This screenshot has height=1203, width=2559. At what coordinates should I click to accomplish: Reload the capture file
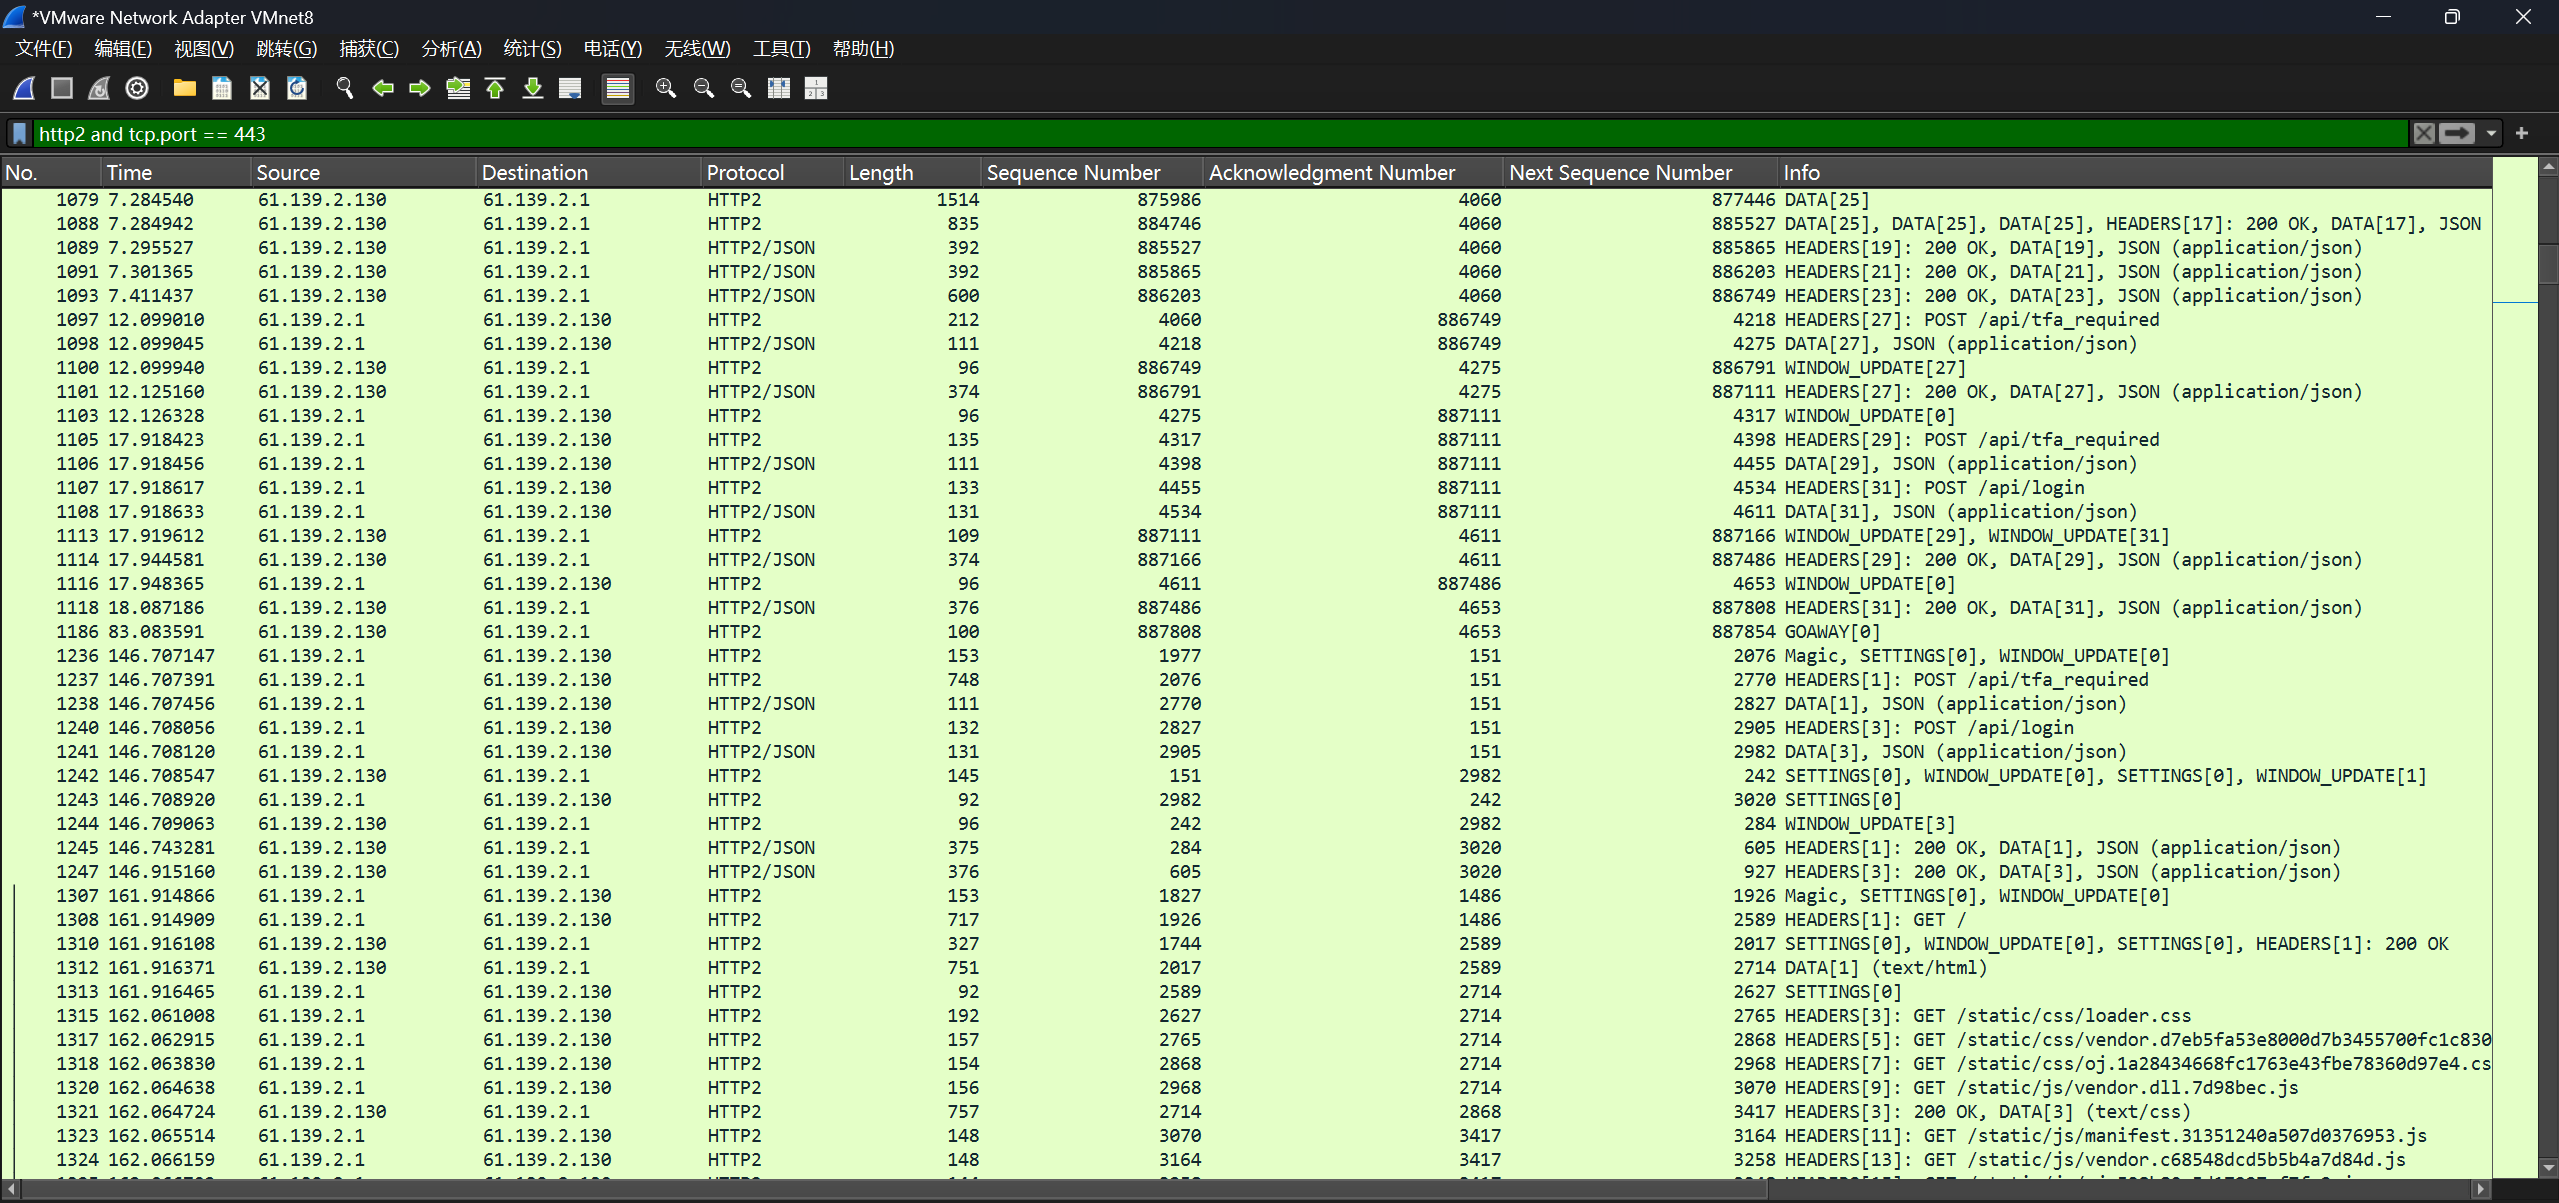(x=297, y=88)
